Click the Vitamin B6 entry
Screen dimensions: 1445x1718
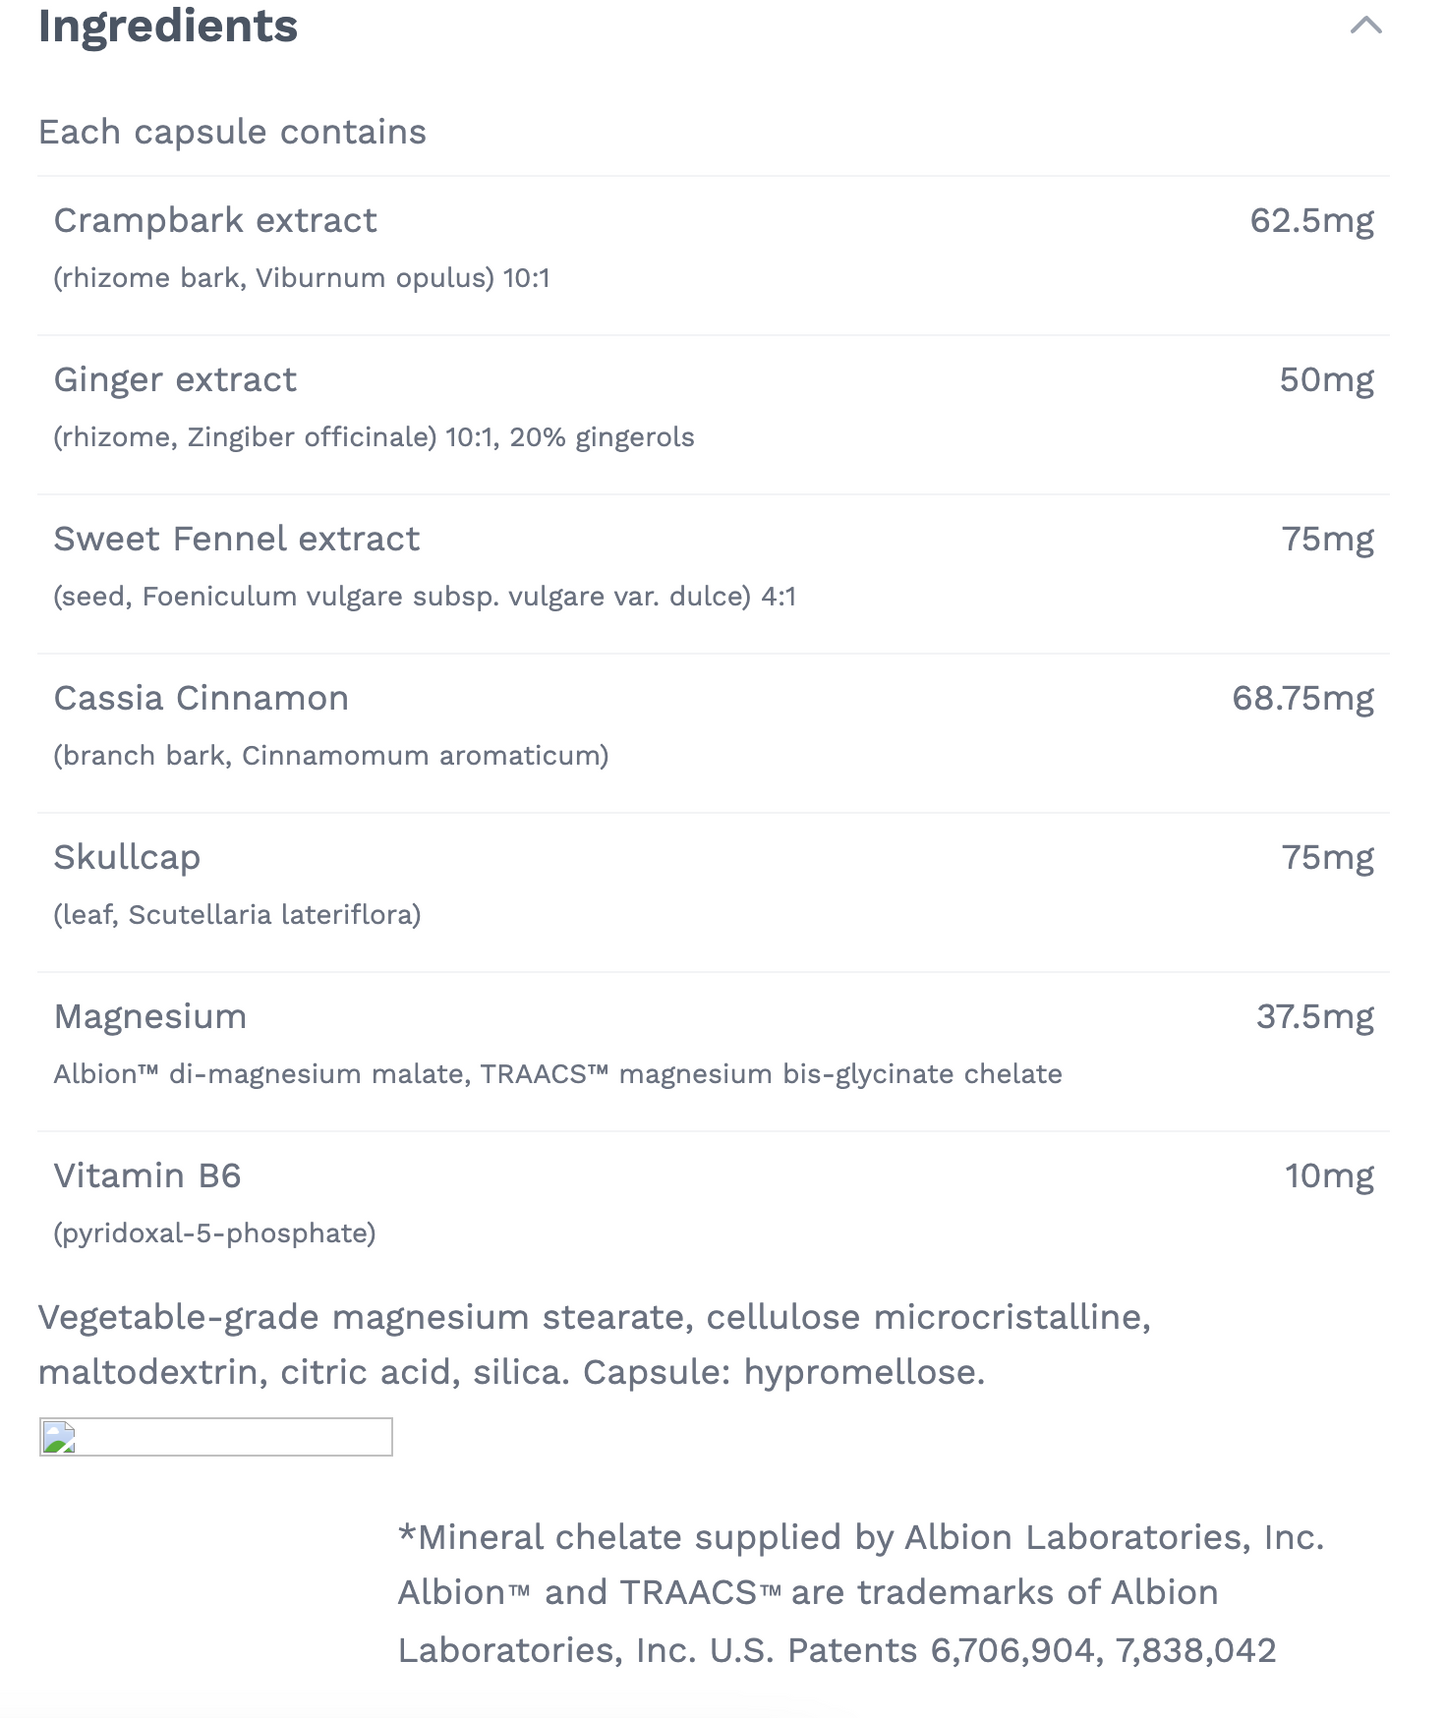click(x=147, y=1176)
